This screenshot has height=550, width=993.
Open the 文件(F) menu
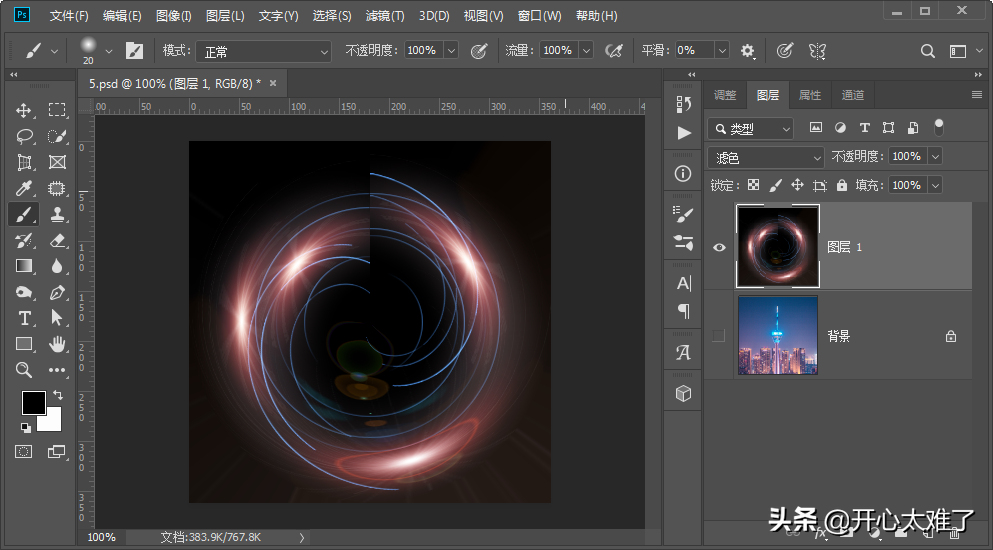69,16
